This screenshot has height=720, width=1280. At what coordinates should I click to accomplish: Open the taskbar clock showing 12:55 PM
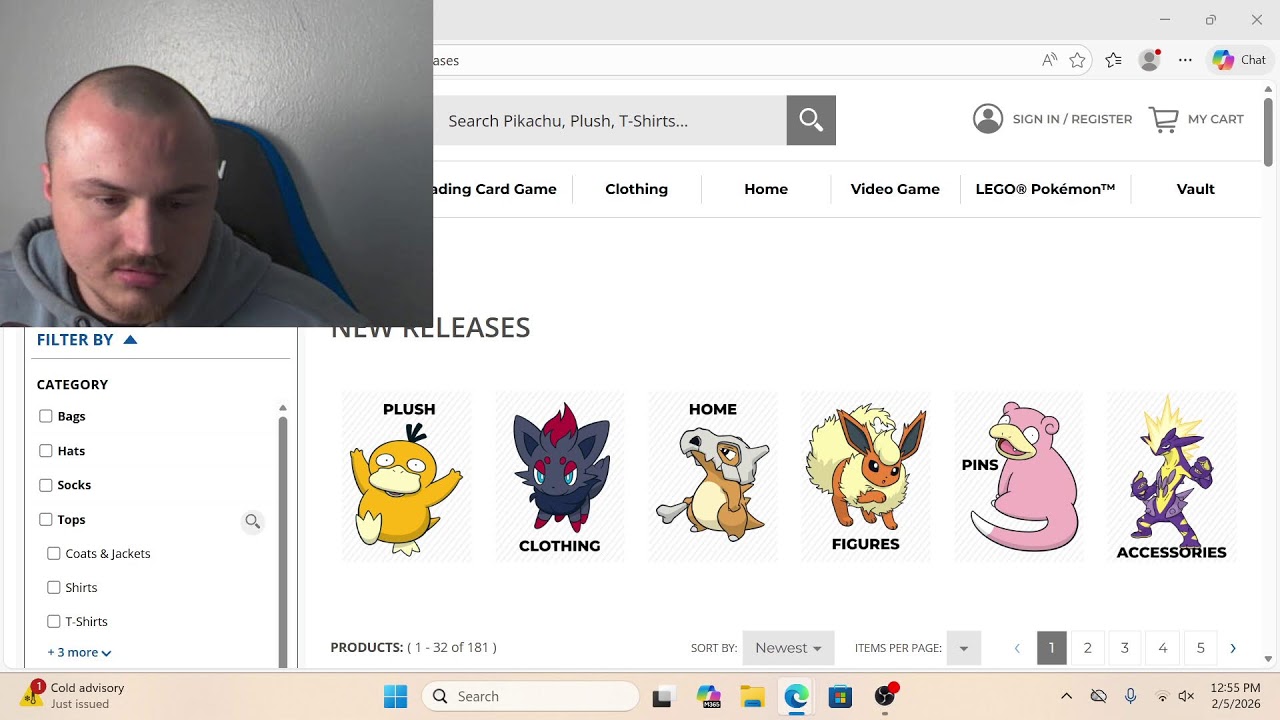point(1235,696)
